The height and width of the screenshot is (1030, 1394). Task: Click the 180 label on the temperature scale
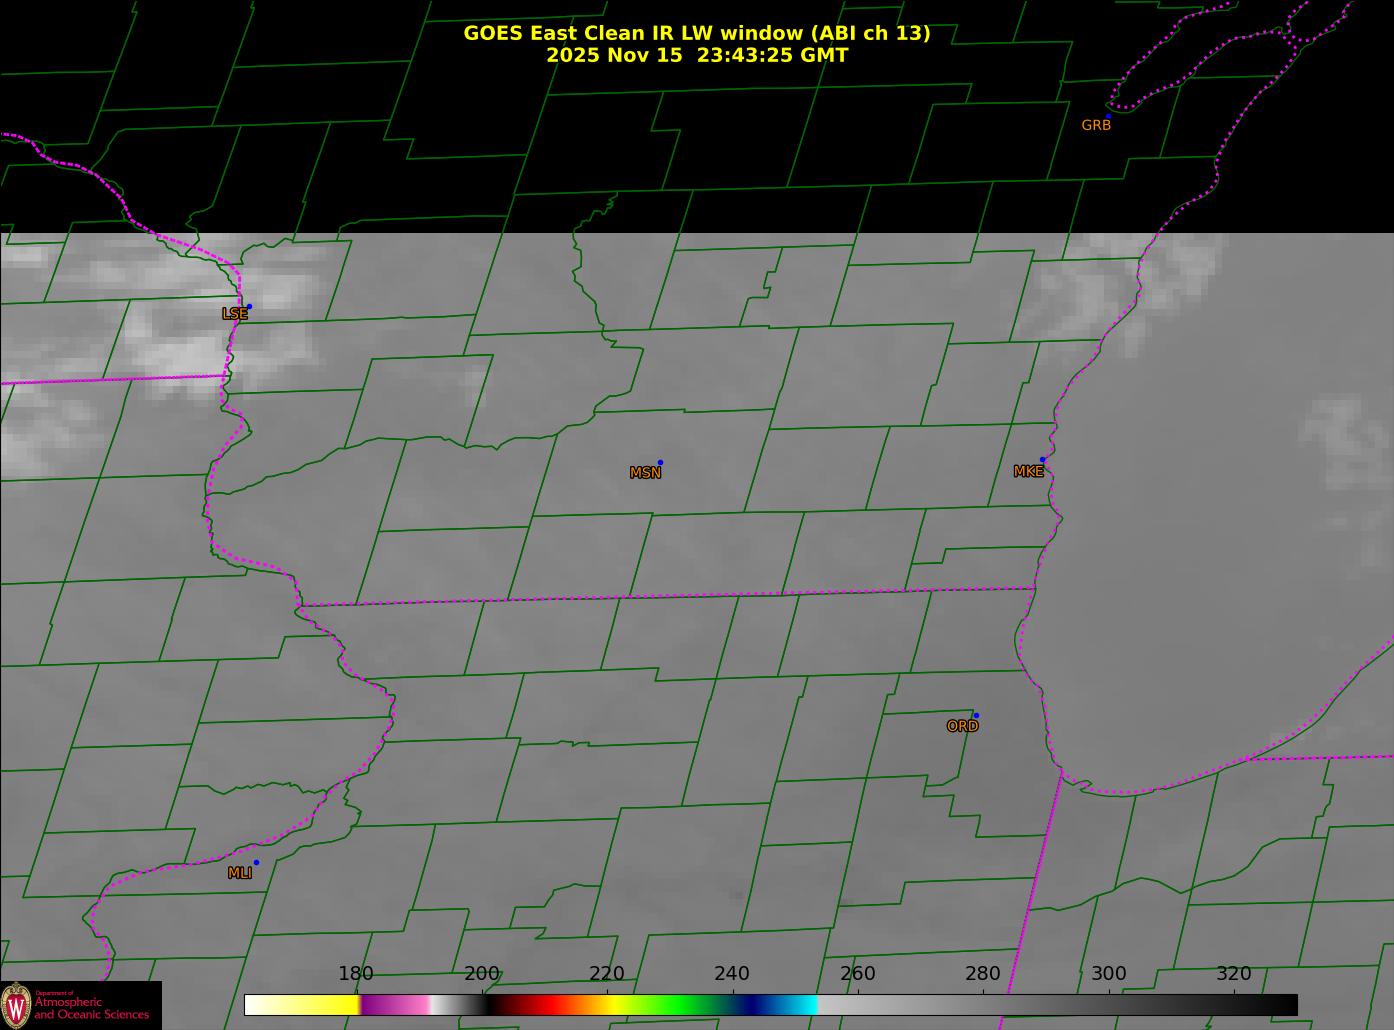coord(355,974)
